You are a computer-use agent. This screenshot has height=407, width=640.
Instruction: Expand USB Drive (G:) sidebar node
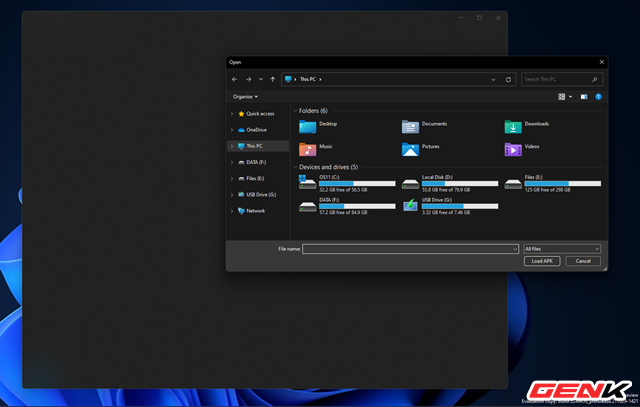232,195
